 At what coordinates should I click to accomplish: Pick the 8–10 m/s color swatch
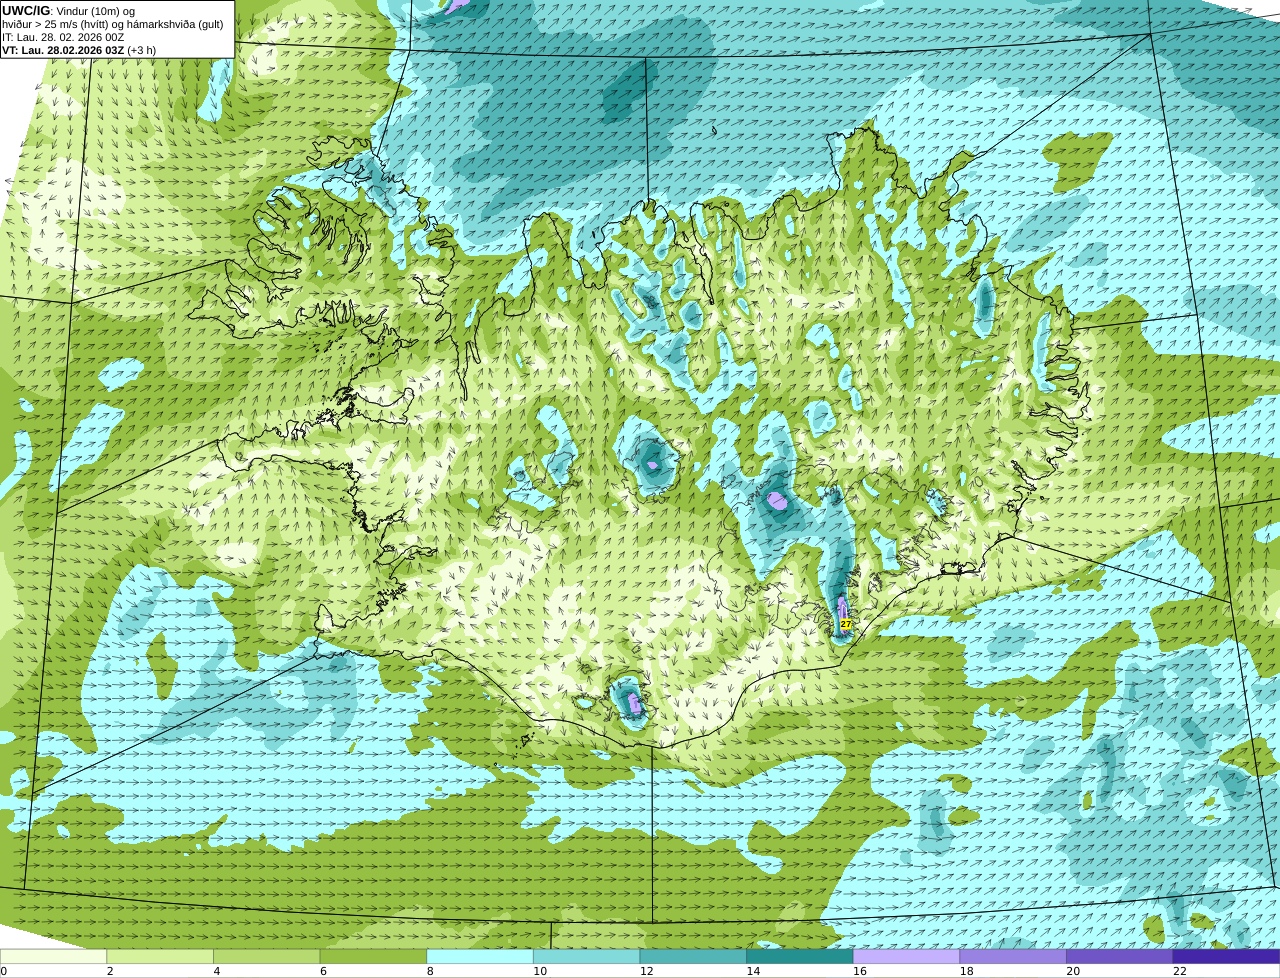point(480,956)
